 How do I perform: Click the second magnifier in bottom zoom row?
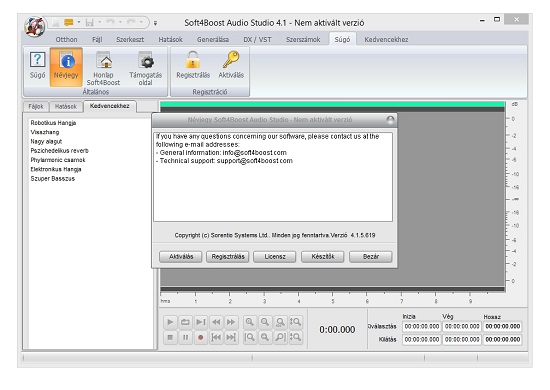[x=265, y=337]
